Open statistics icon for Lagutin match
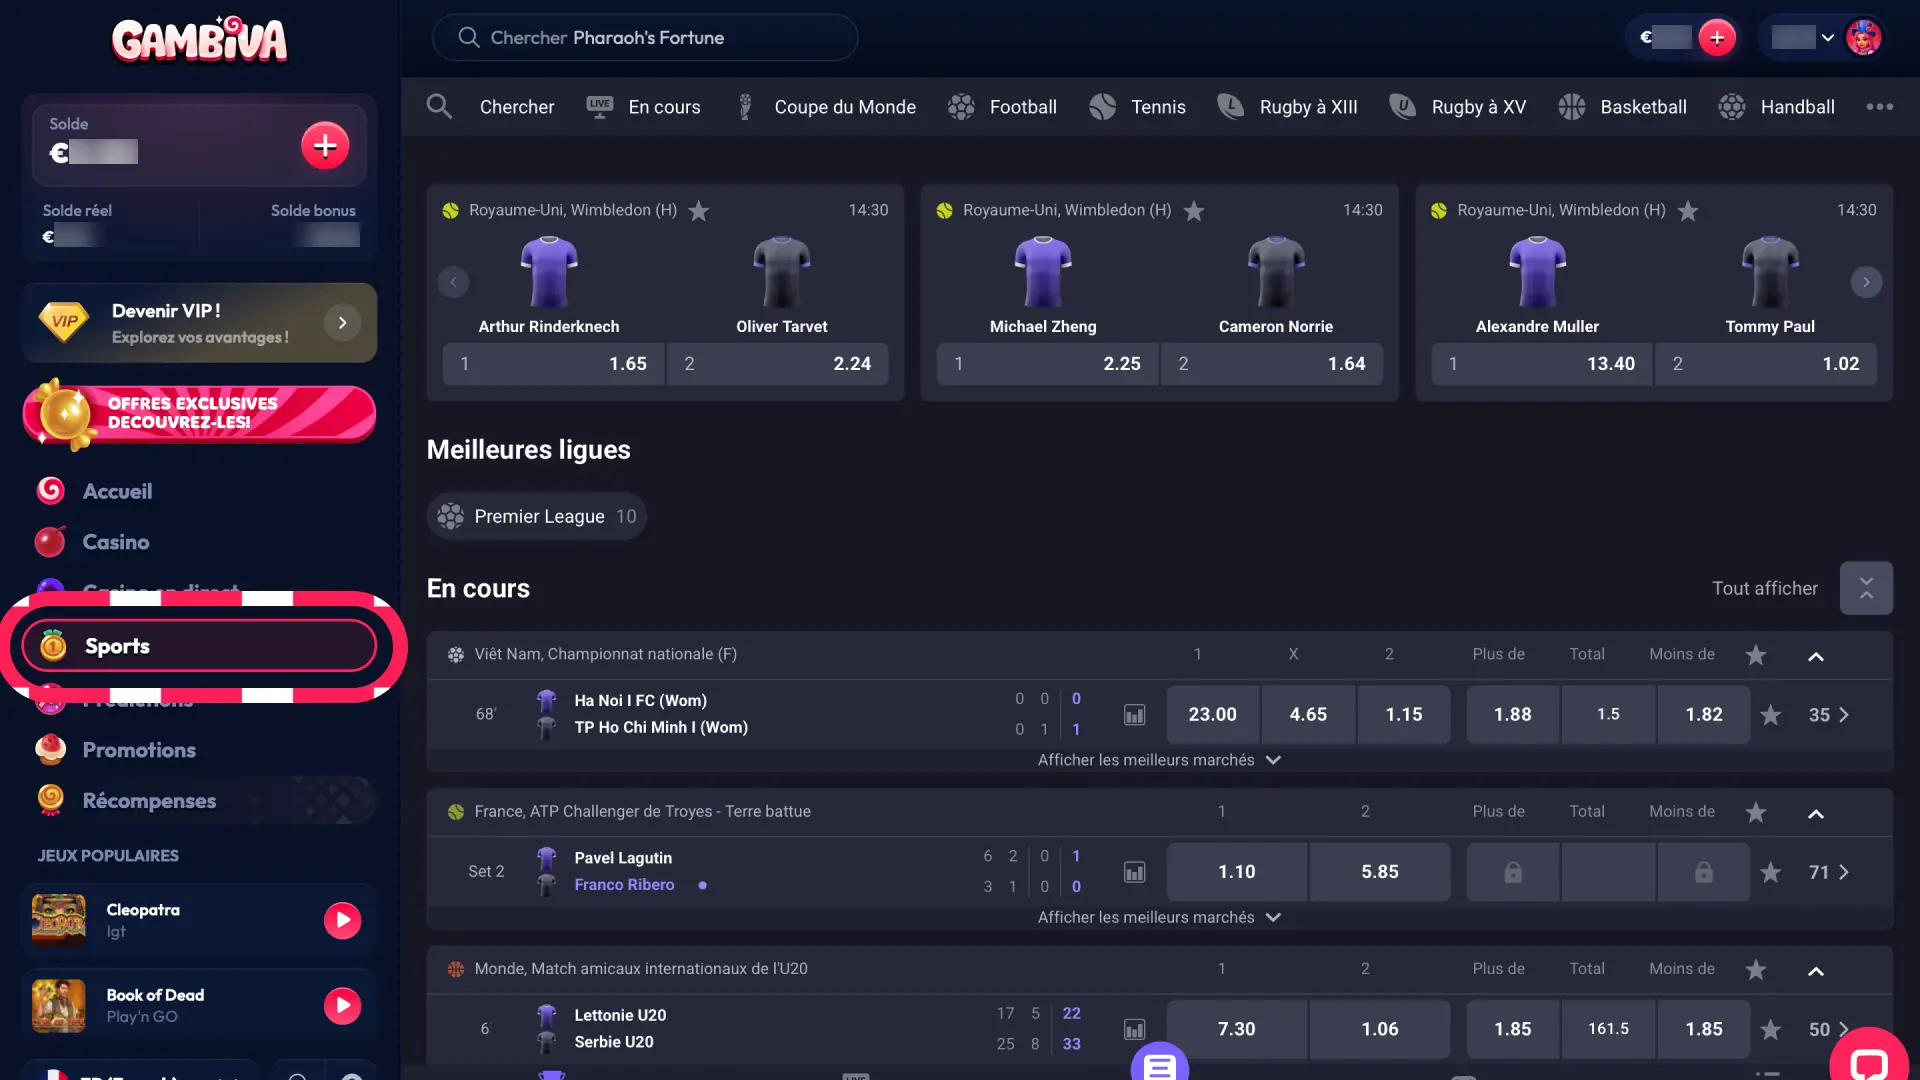This screenshot has height=1080, width=1920. click(1134, 872)
